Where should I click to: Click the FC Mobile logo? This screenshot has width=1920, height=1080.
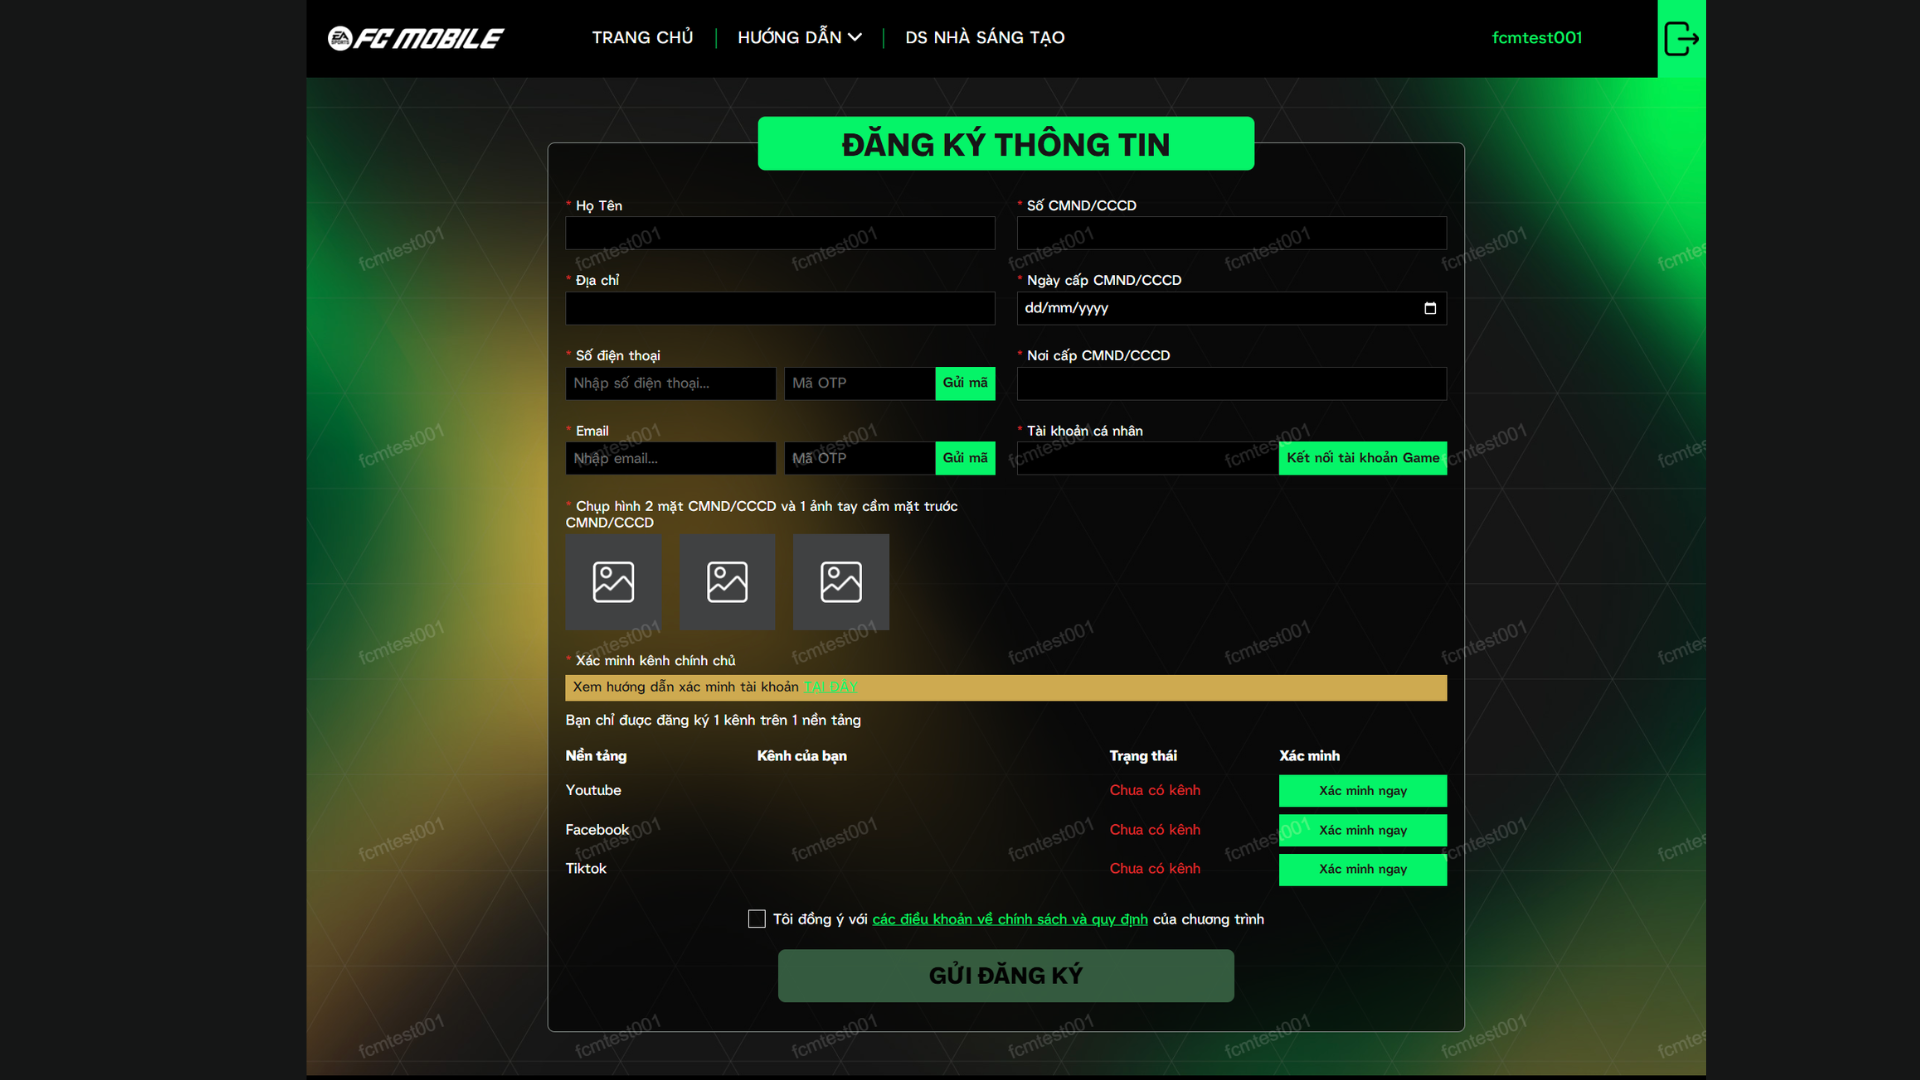[416, 38]
